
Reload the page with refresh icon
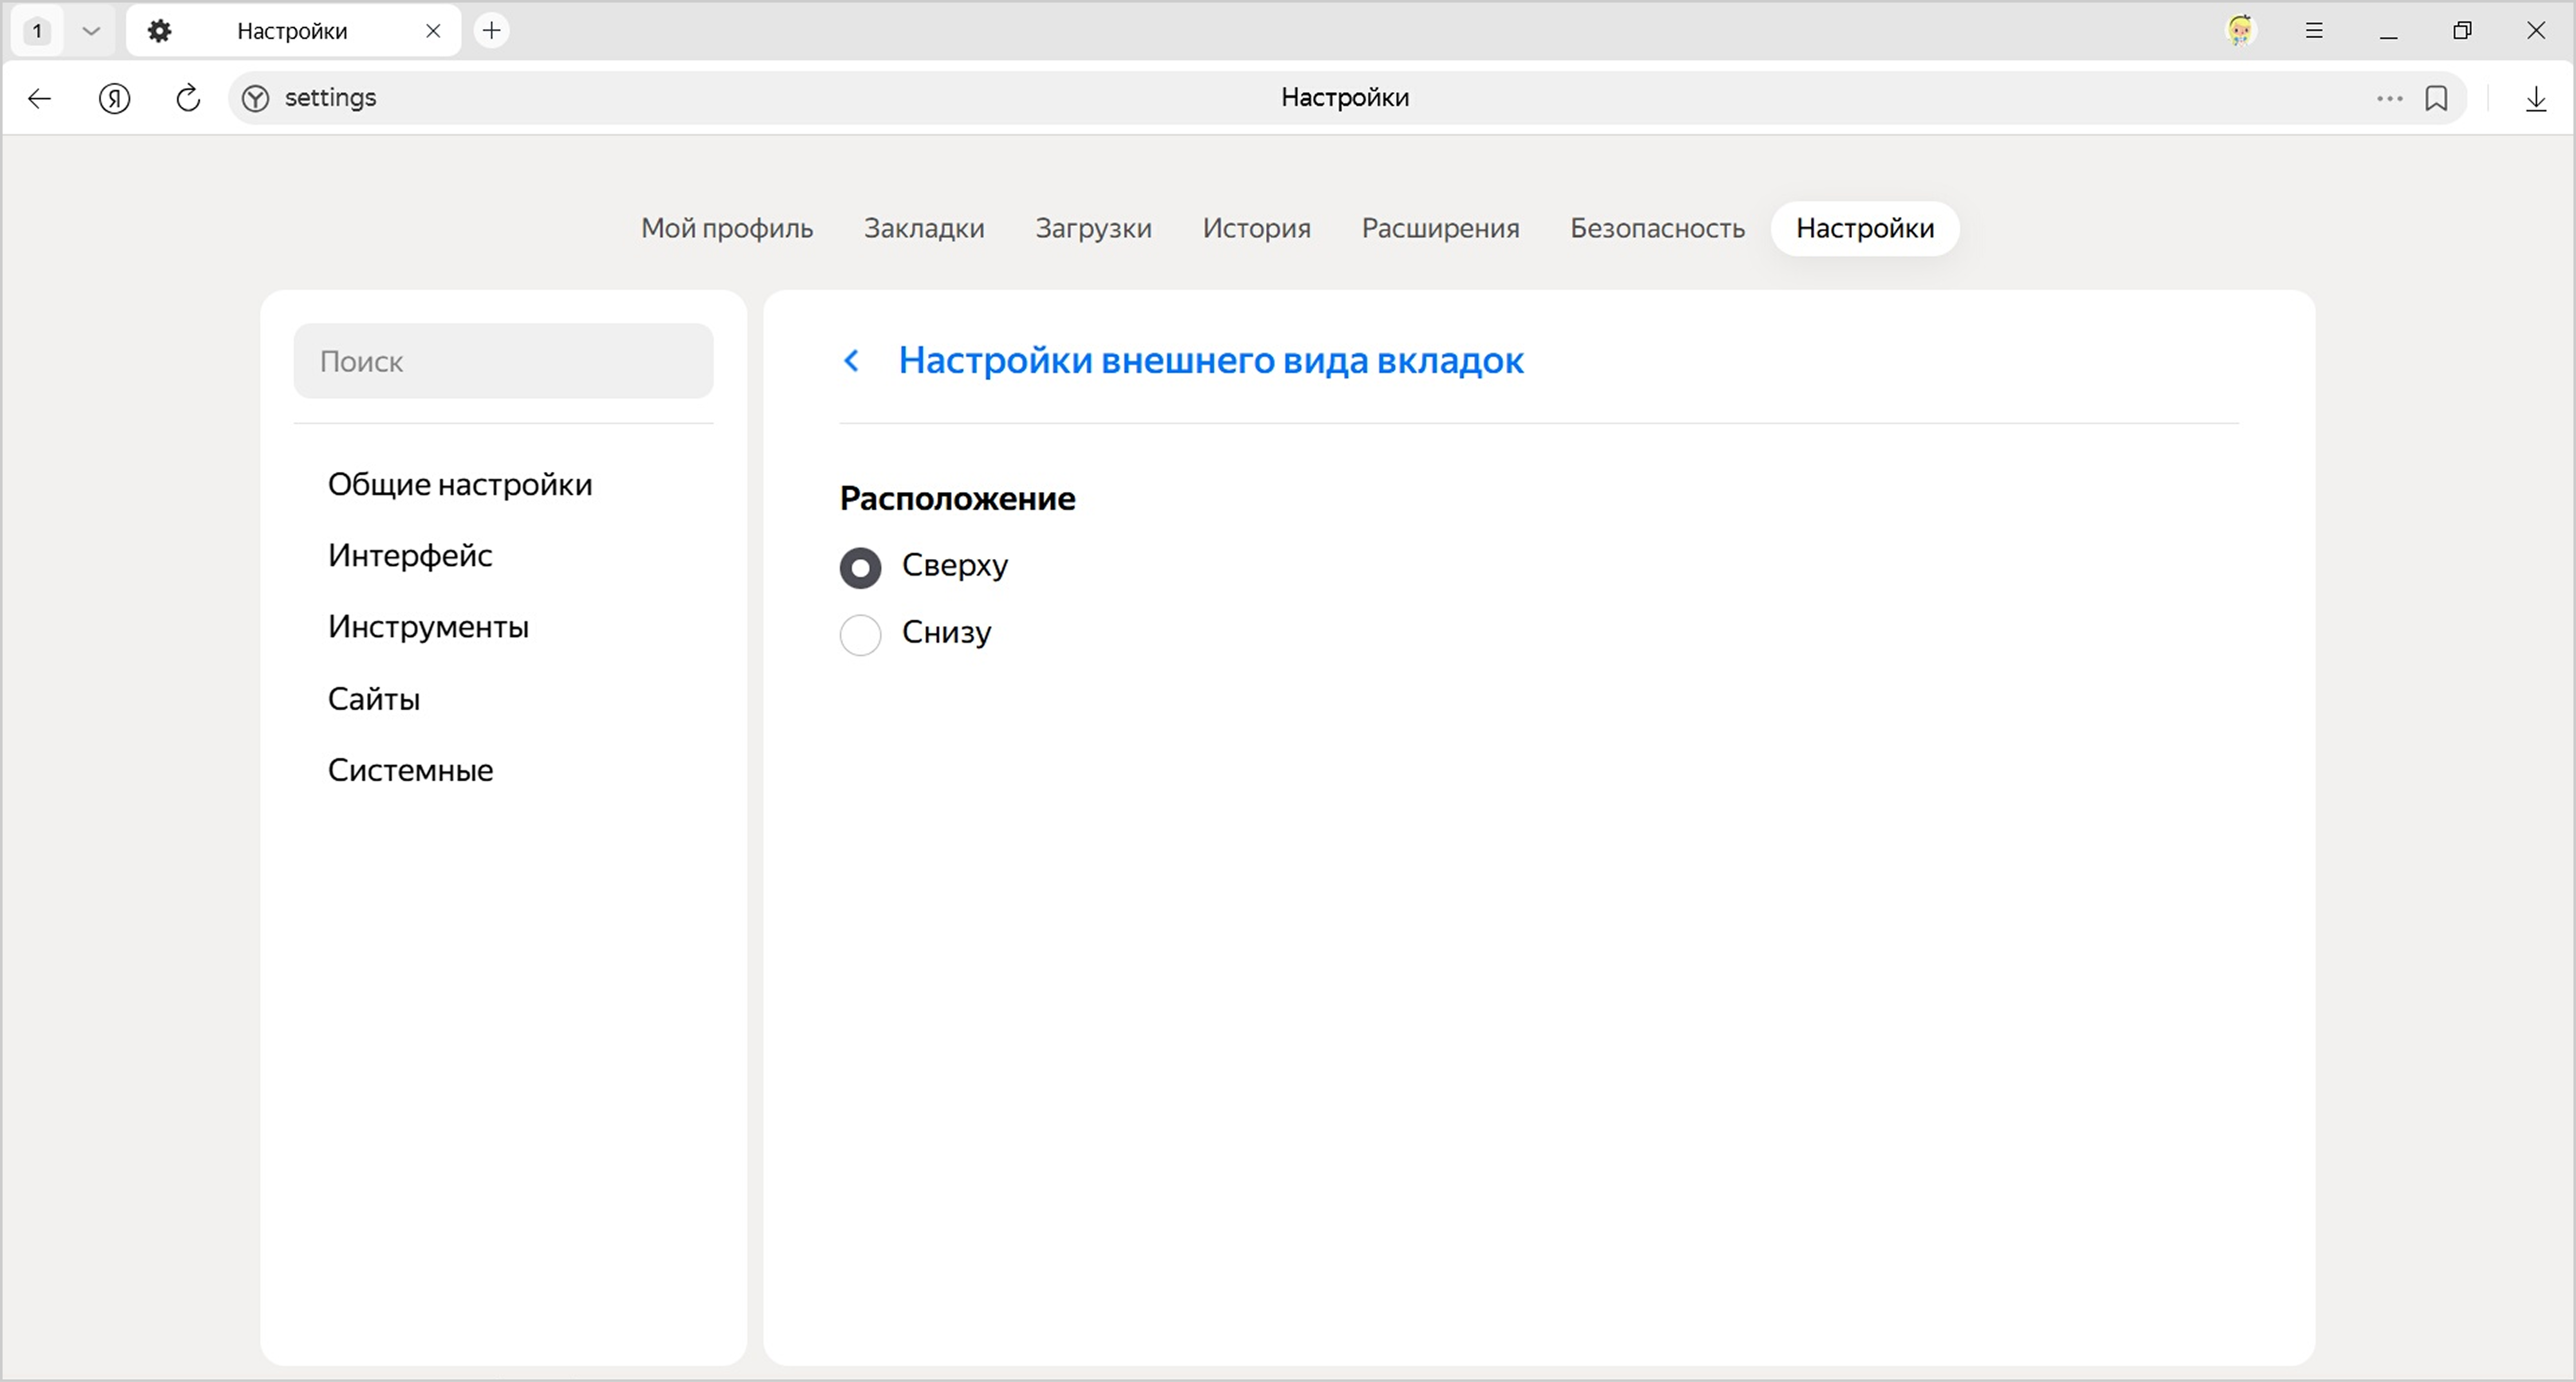click(x=188, y=98)
